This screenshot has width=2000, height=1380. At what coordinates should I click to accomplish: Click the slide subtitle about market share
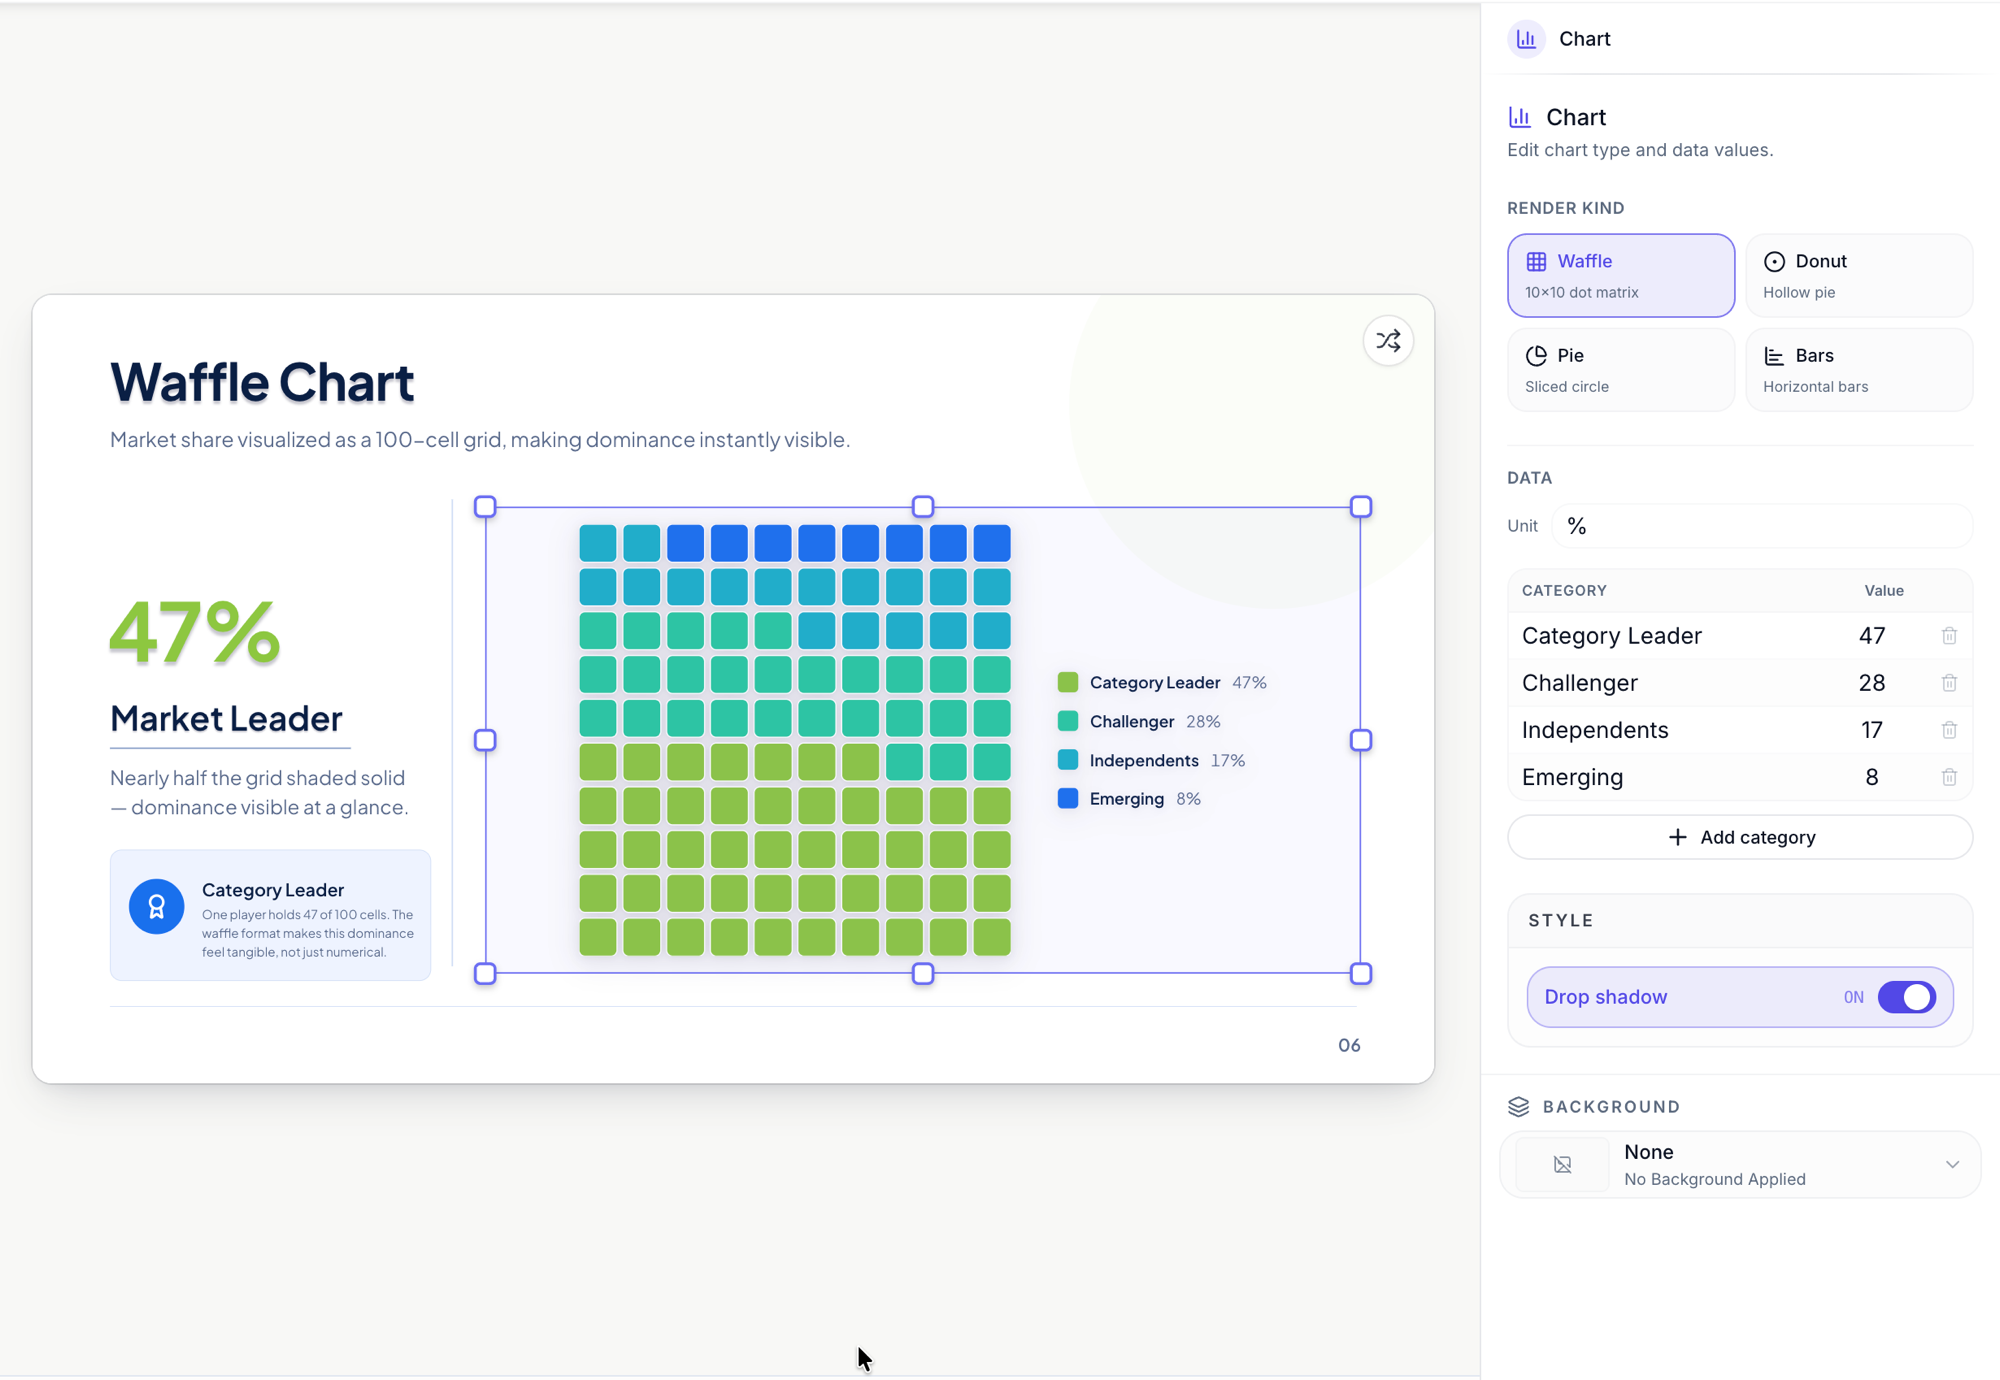point(480,440)
